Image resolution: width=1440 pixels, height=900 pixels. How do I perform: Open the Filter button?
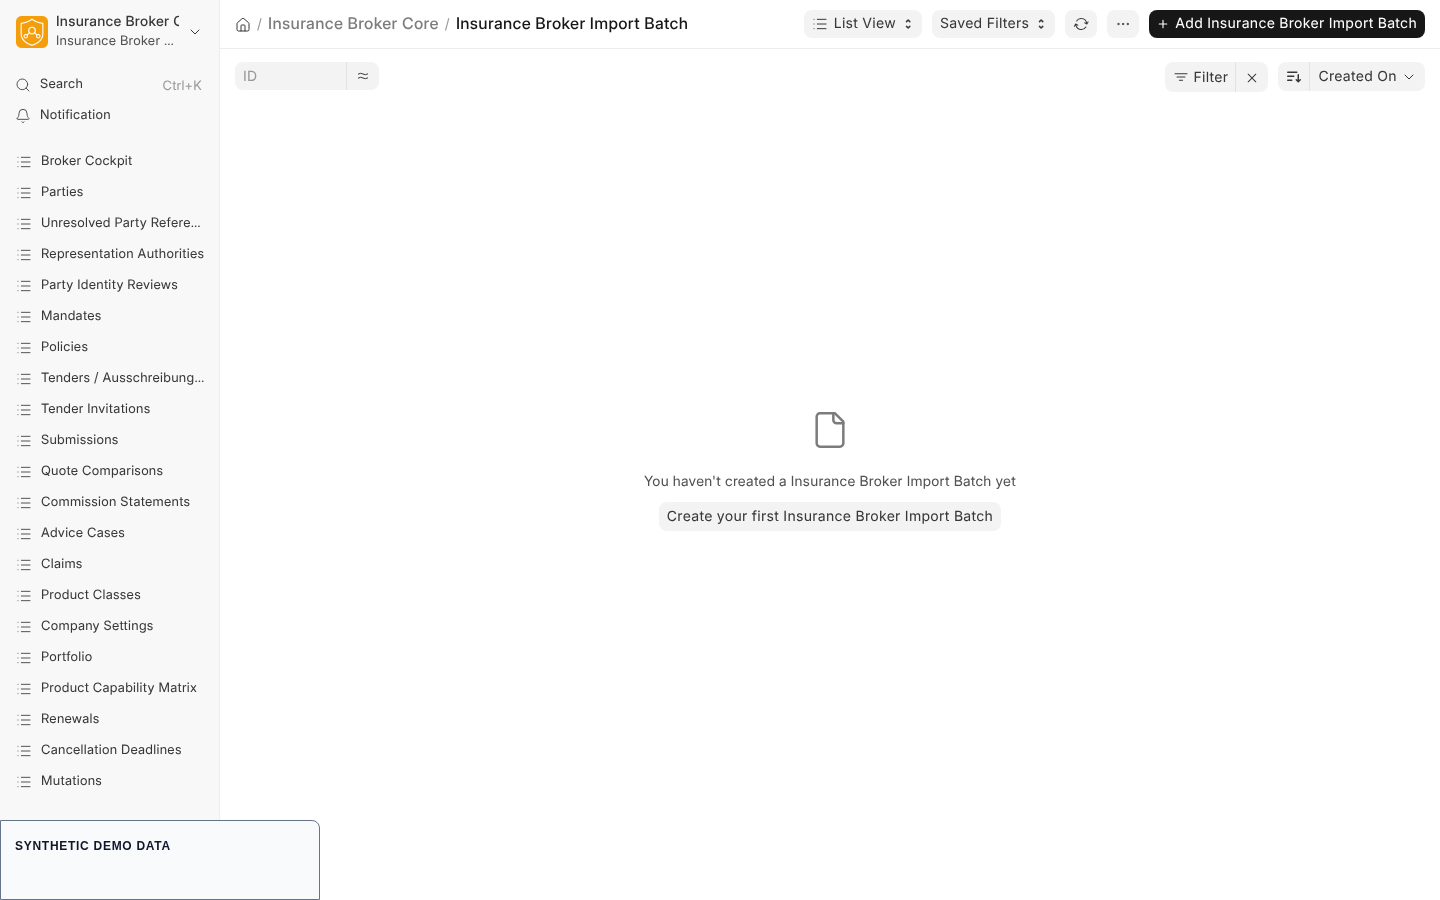click(1201, 77)
